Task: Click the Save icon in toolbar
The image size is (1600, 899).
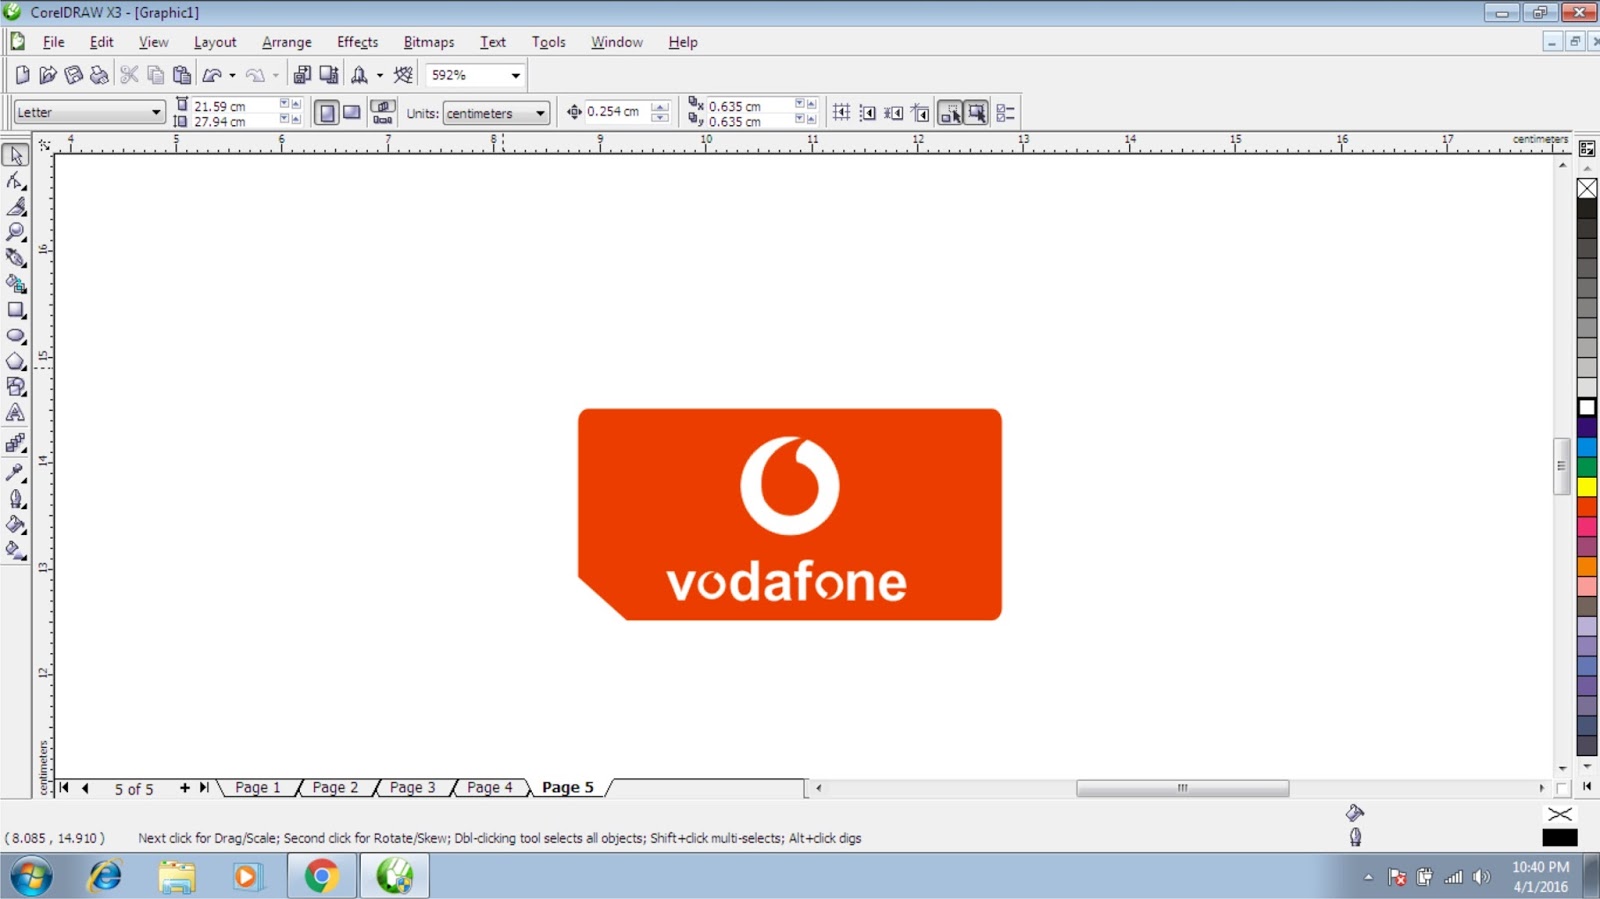Action: tap(73, 75)
